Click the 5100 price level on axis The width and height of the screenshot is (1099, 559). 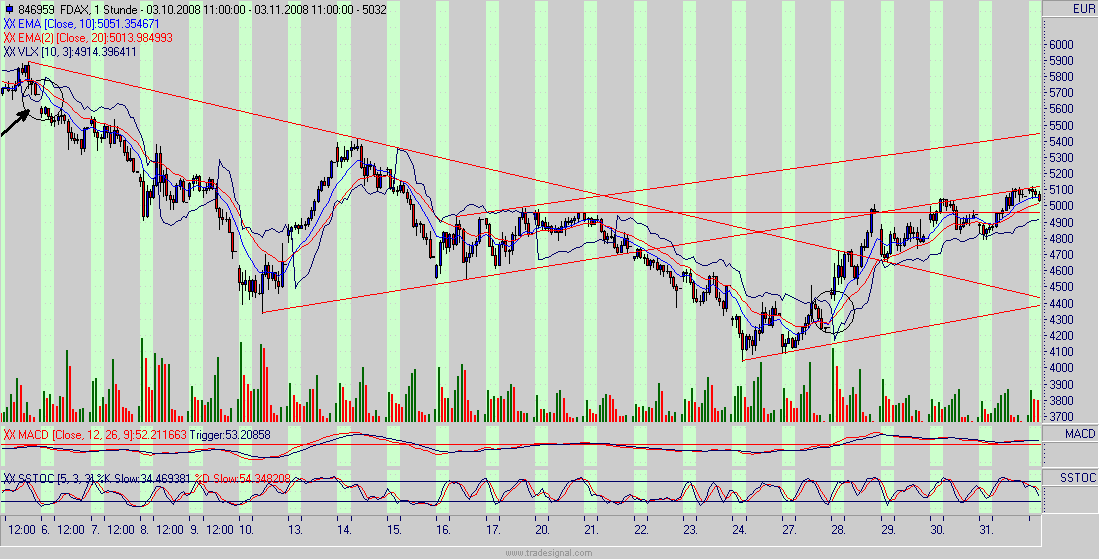click(x=1063, y=189)
